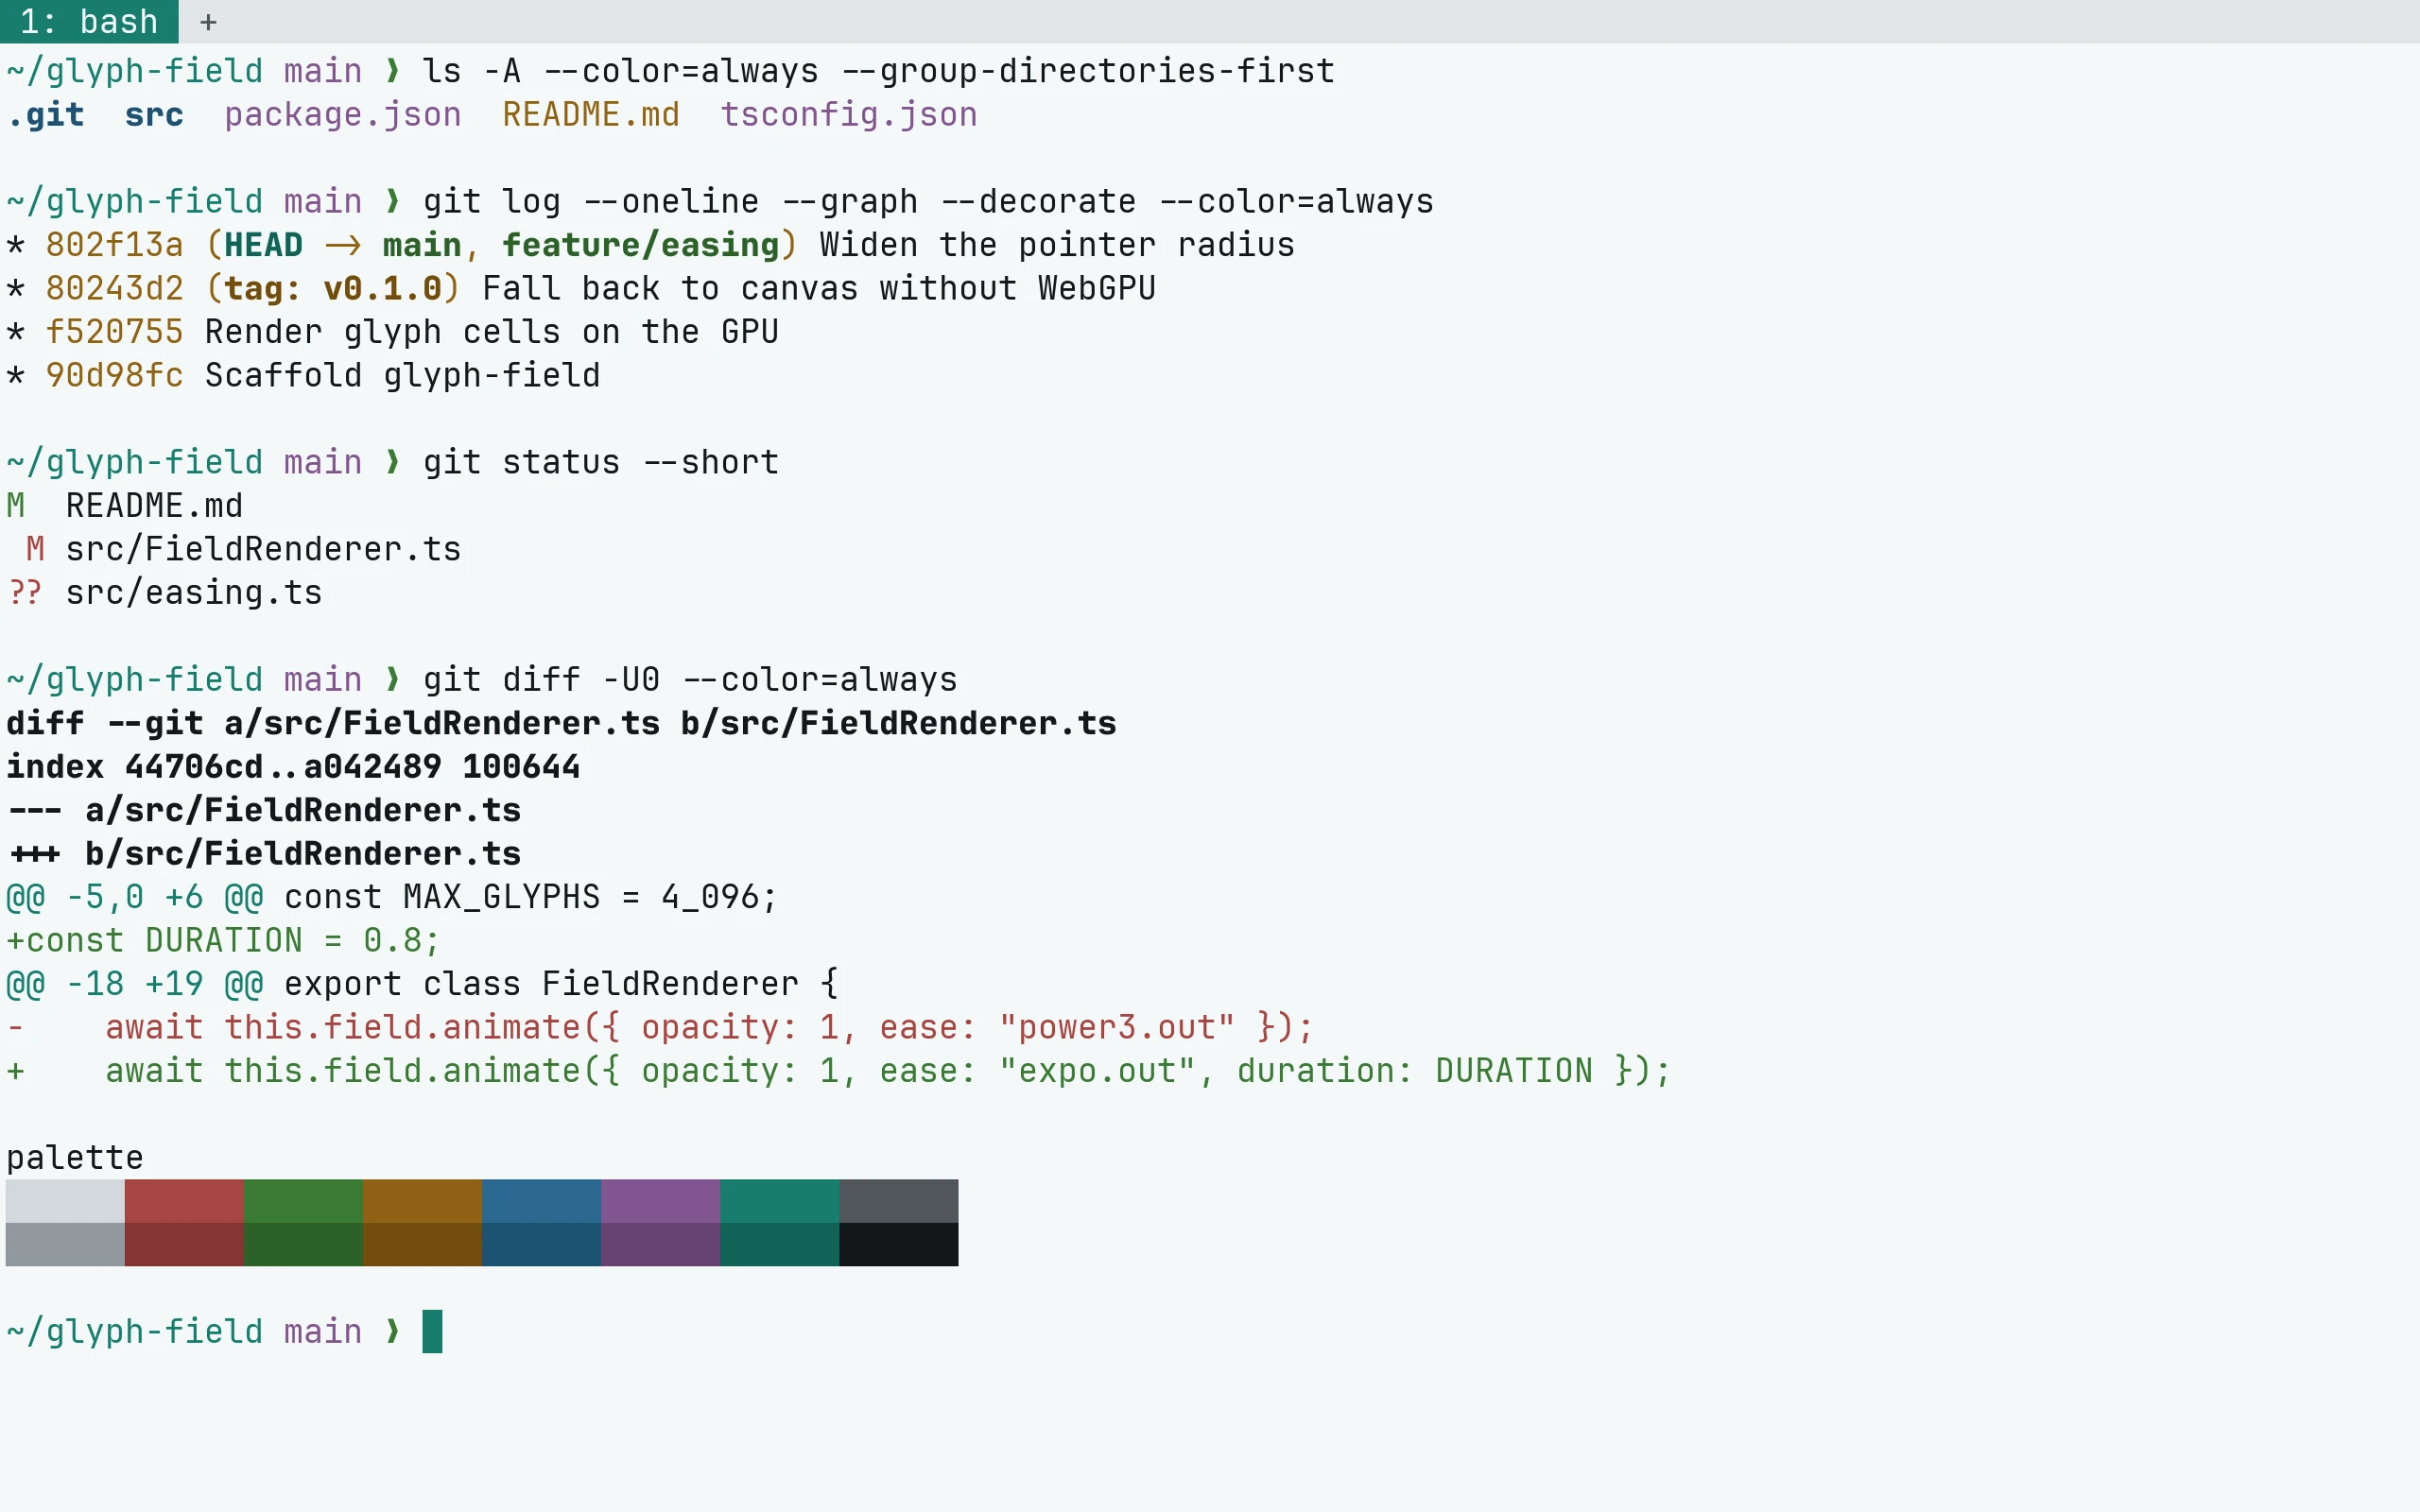Click the '@@ -5,0 +6 @@' hunk header
The width and height of the screenshot is (2420, 1512).
pos(134,897)
